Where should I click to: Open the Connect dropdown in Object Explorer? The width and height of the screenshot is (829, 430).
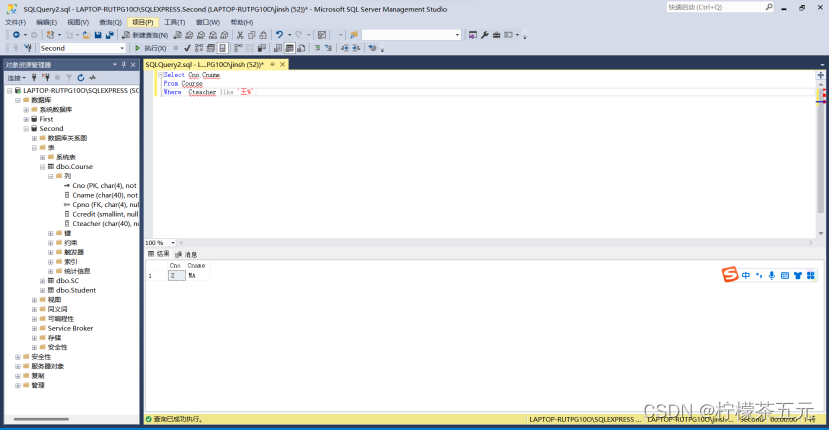coord(16,78)
